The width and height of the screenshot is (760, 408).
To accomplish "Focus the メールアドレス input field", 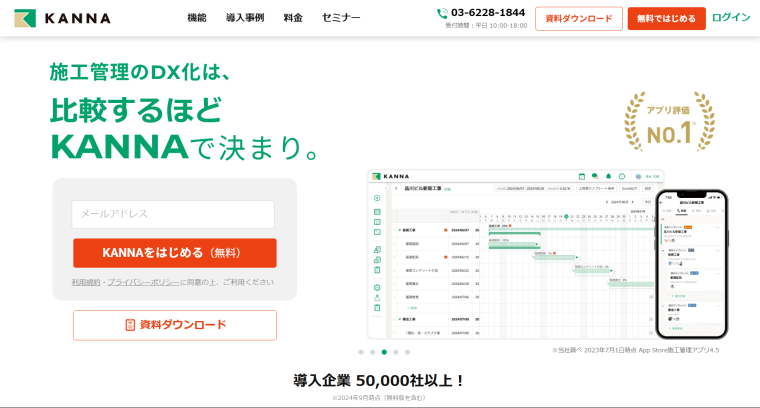I will (x=173, y=213).
